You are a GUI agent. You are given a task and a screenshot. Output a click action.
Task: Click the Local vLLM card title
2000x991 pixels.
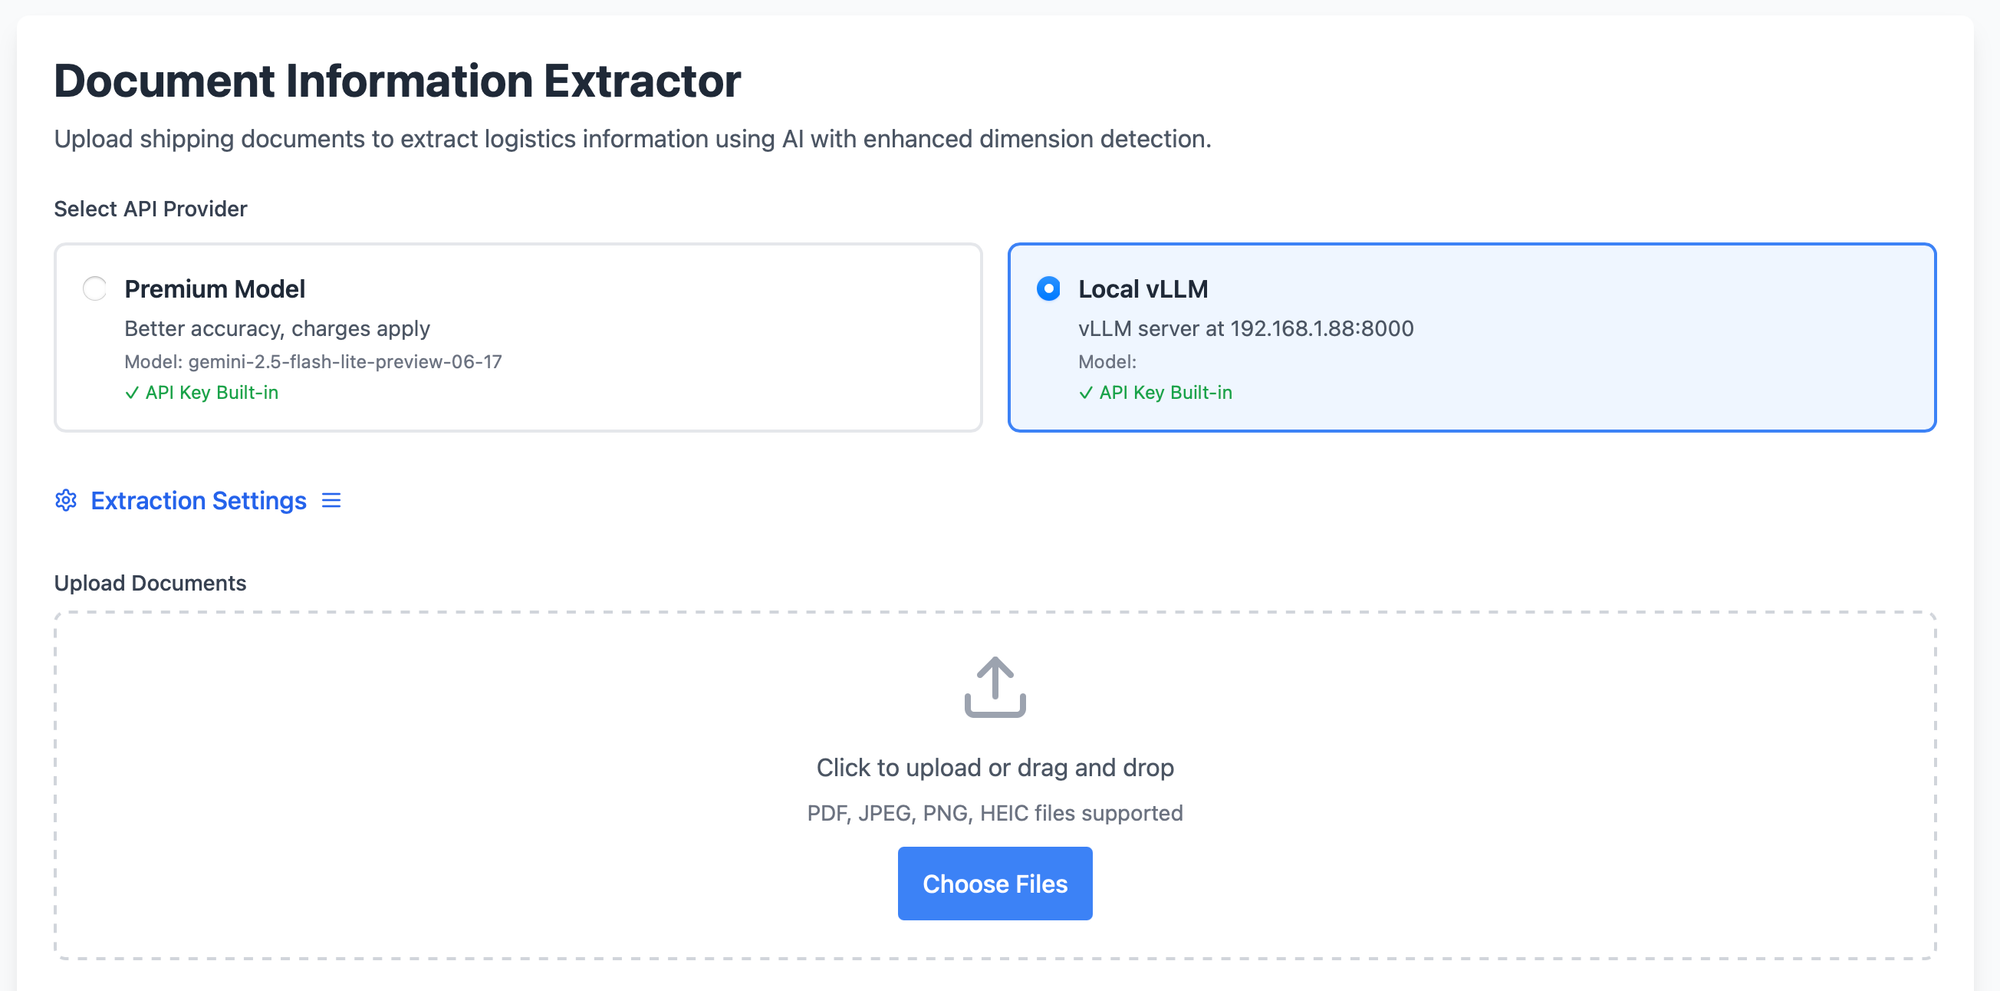[1143, 289]
